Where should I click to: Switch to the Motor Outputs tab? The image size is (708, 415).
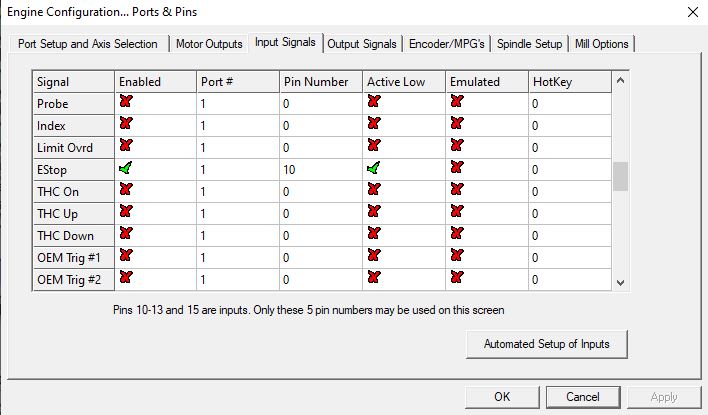(209, 44)
